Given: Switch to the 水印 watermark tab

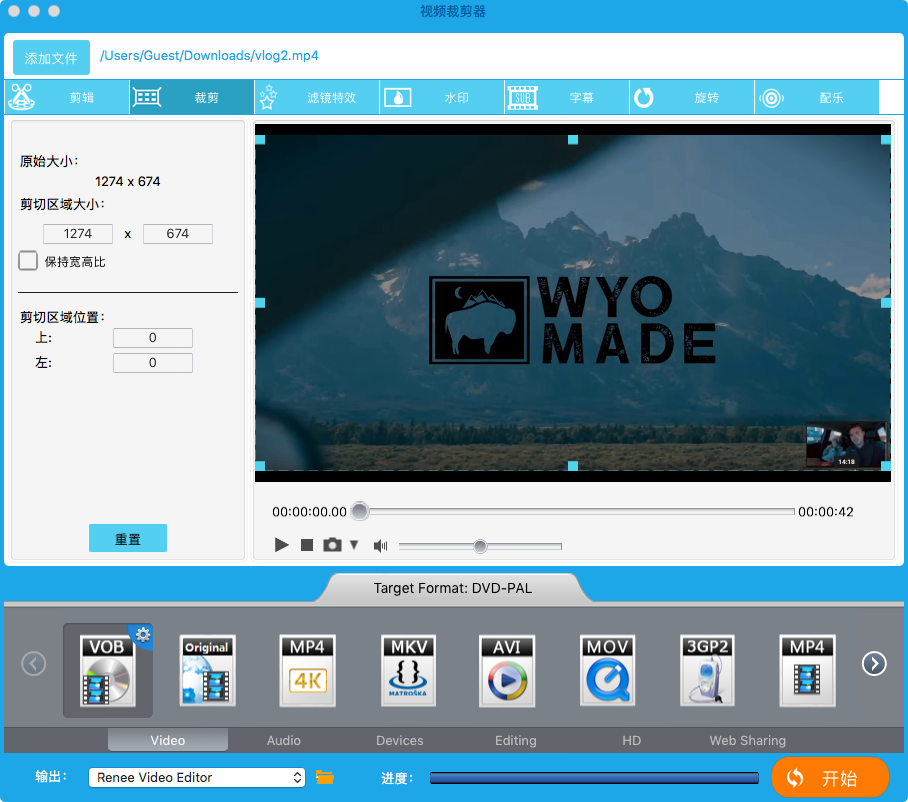Looking at the screenshot, I should tap(442, 97).
